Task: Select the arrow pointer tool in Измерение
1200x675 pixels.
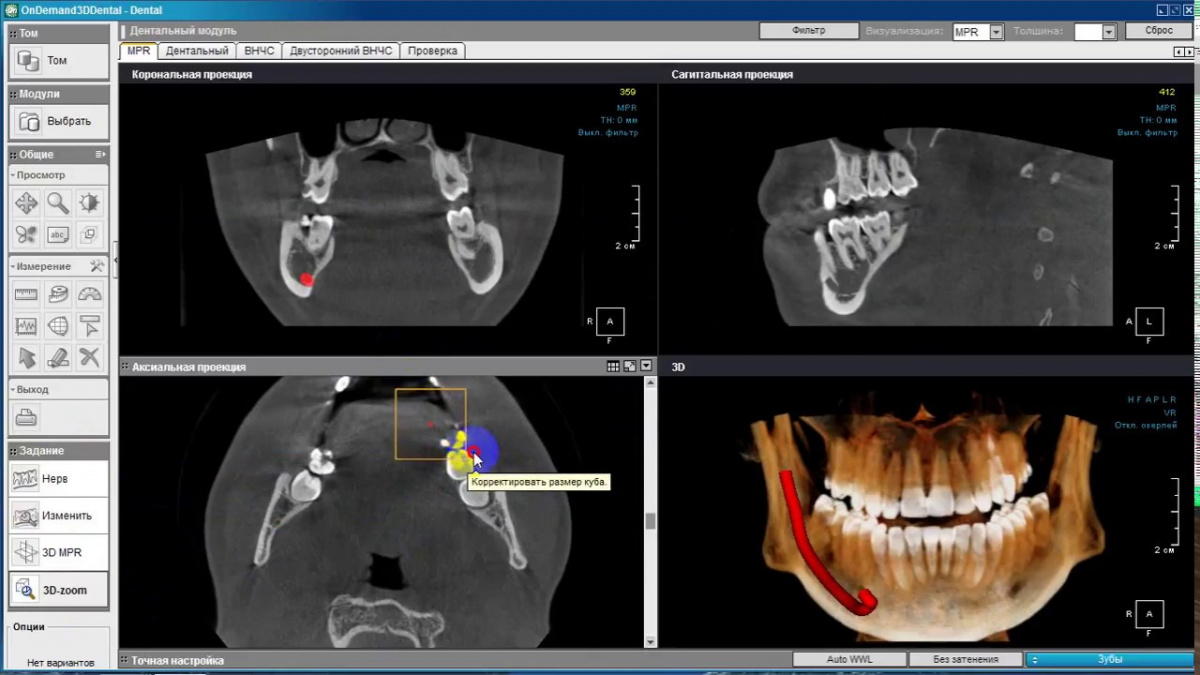Action: [26, 356]
